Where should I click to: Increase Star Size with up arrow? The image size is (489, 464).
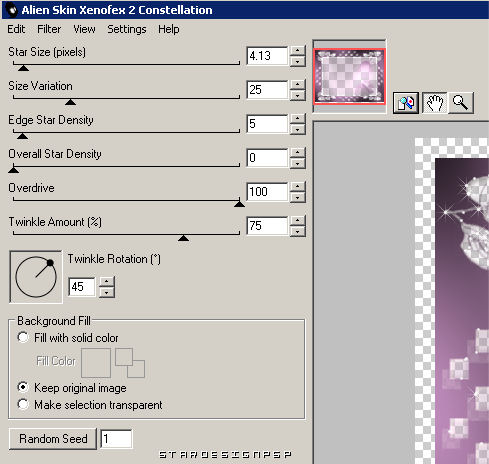[297, 51]
